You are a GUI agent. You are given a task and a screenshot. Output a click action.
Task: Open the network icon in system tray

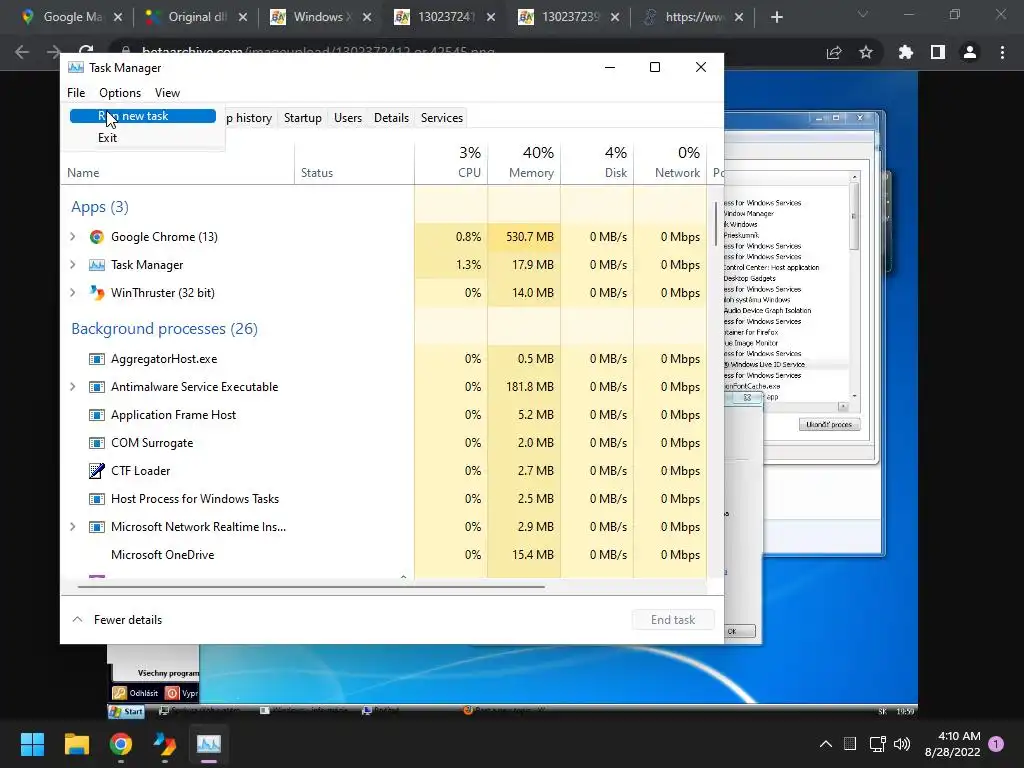tap(877, 744)
